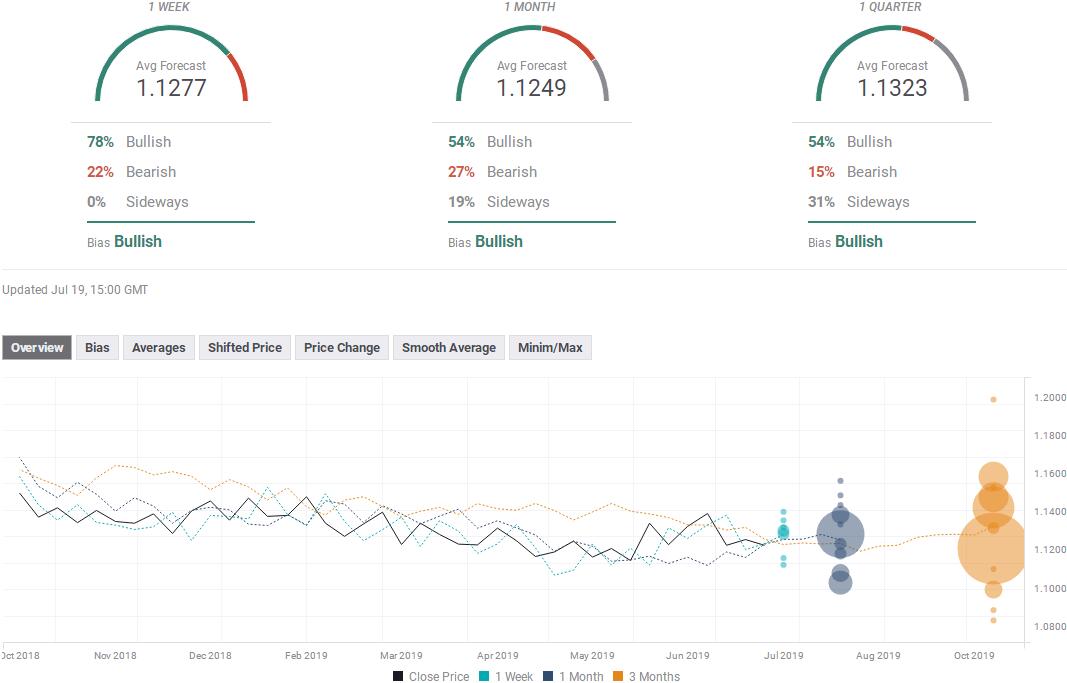Image resolution: width=1067 pixels, height=683 pixels.
Task: Select the Minim/Max tab
Action: (550, 348)
